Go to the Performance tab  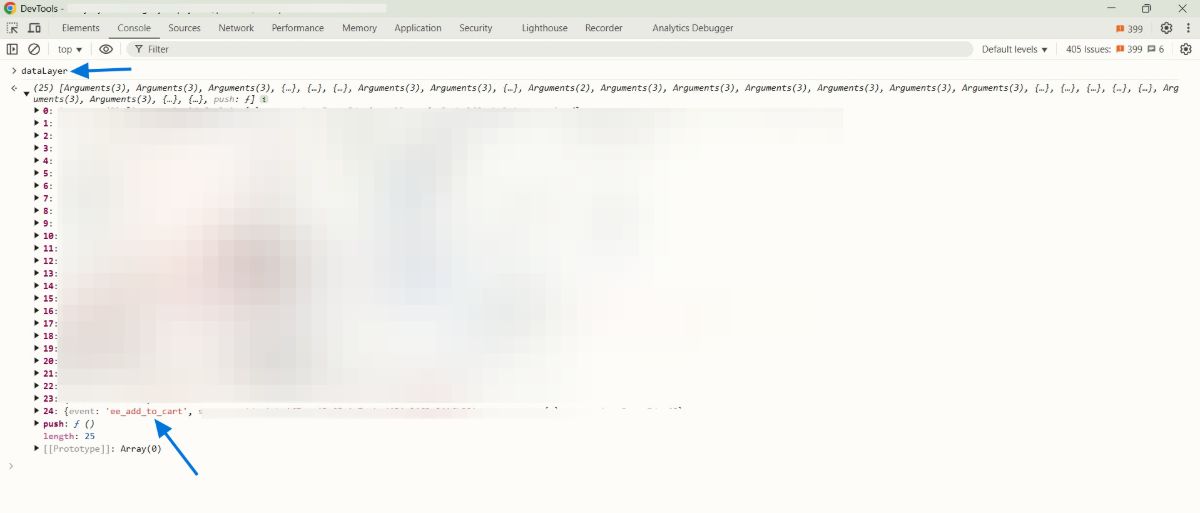297,28
